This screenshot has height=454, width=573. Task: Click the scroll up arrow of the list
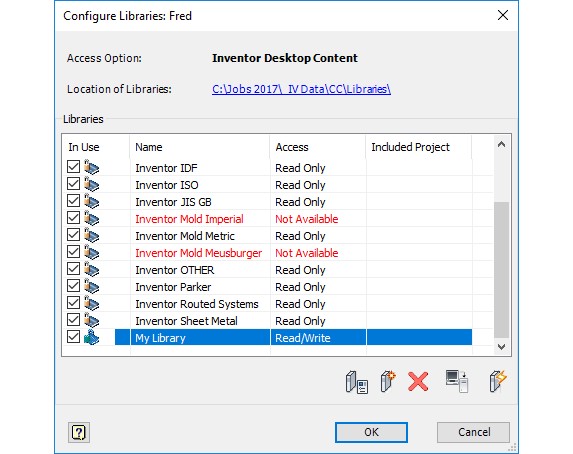pyautogui.click(x=501, y=145)
